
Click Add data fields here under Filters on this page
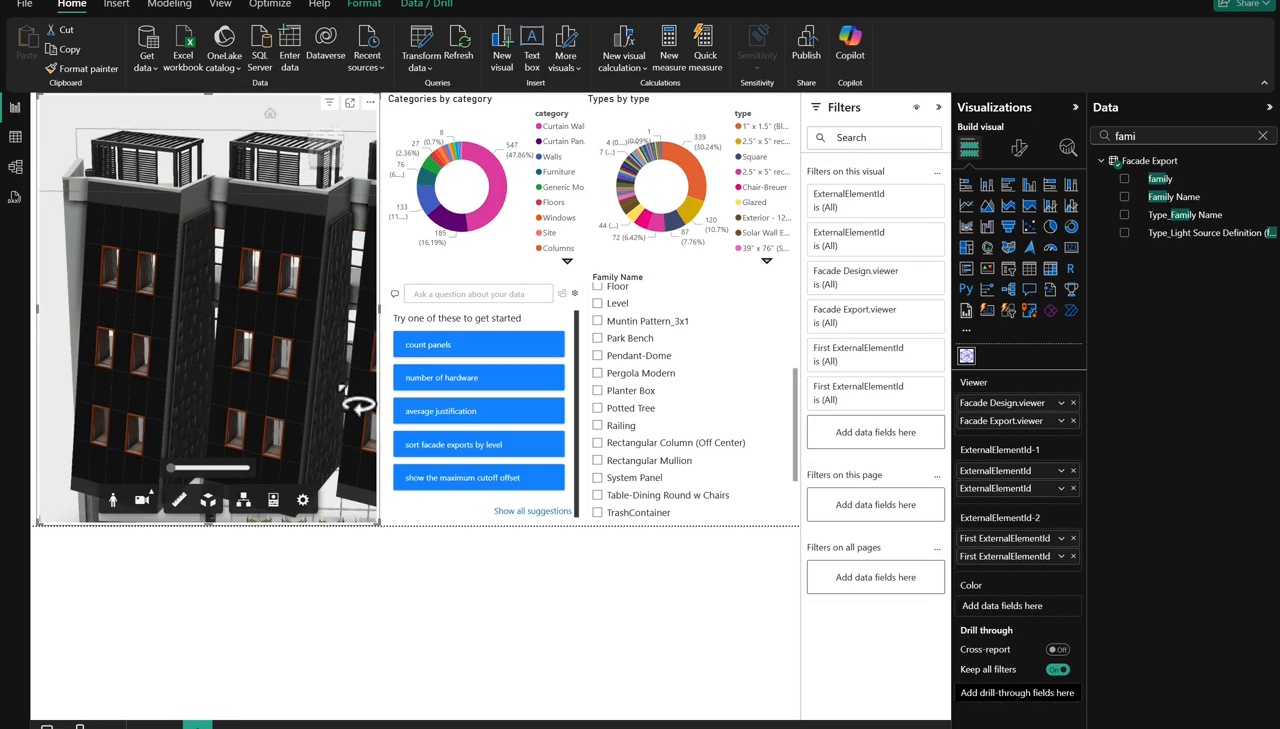tap(875, 505)
